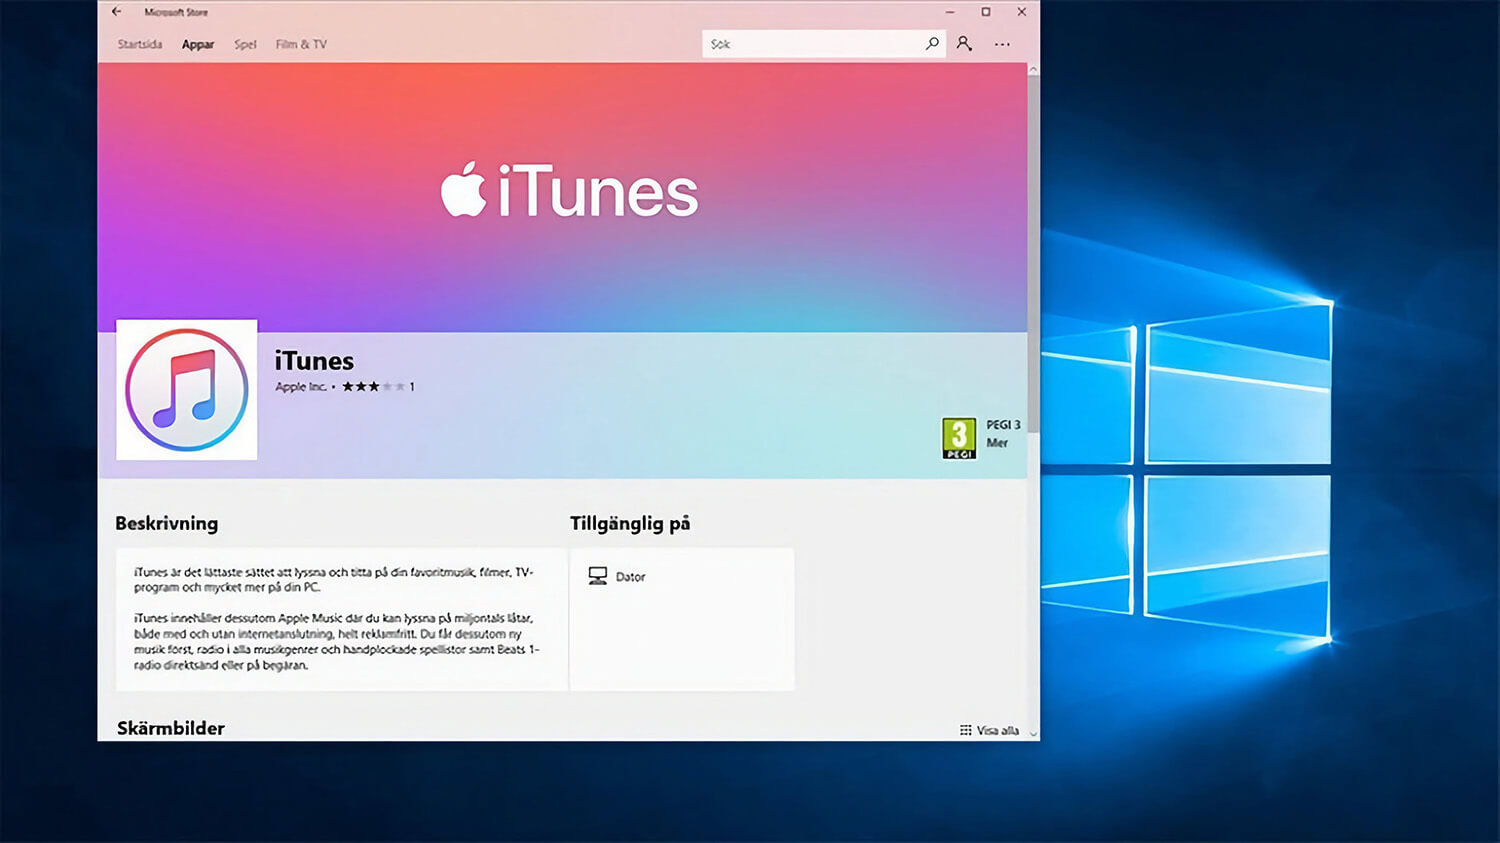1500x843 pixels.
Task: Click the Visa alla link
Action: [990, 730]
